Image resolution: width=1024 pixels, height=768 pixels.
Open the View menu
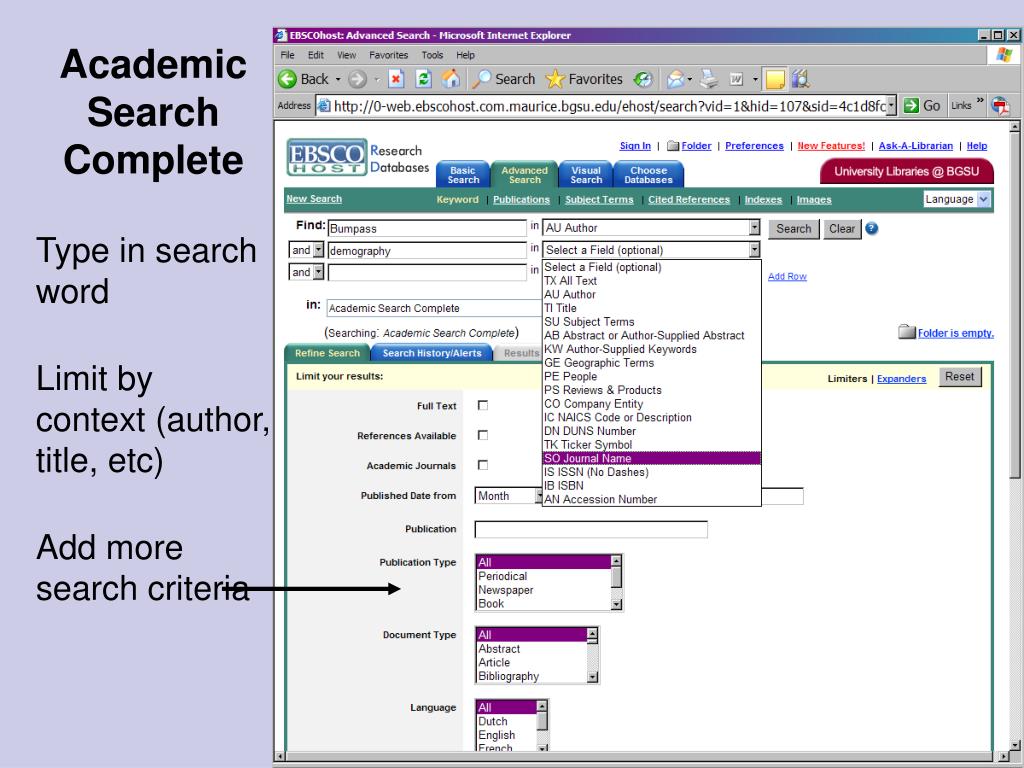(x=347, y=55)
